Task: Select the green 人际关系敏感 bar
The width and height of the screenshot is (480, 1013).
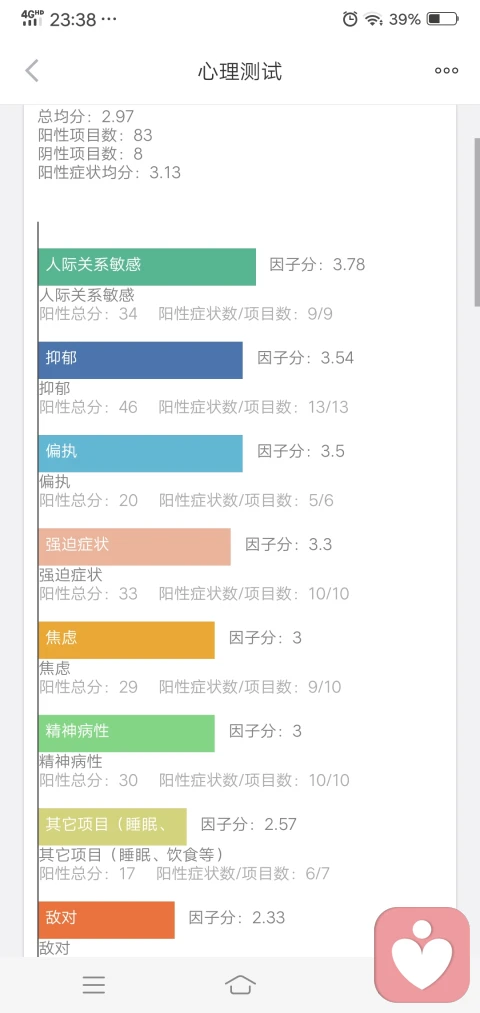Action: click(147, 267)
